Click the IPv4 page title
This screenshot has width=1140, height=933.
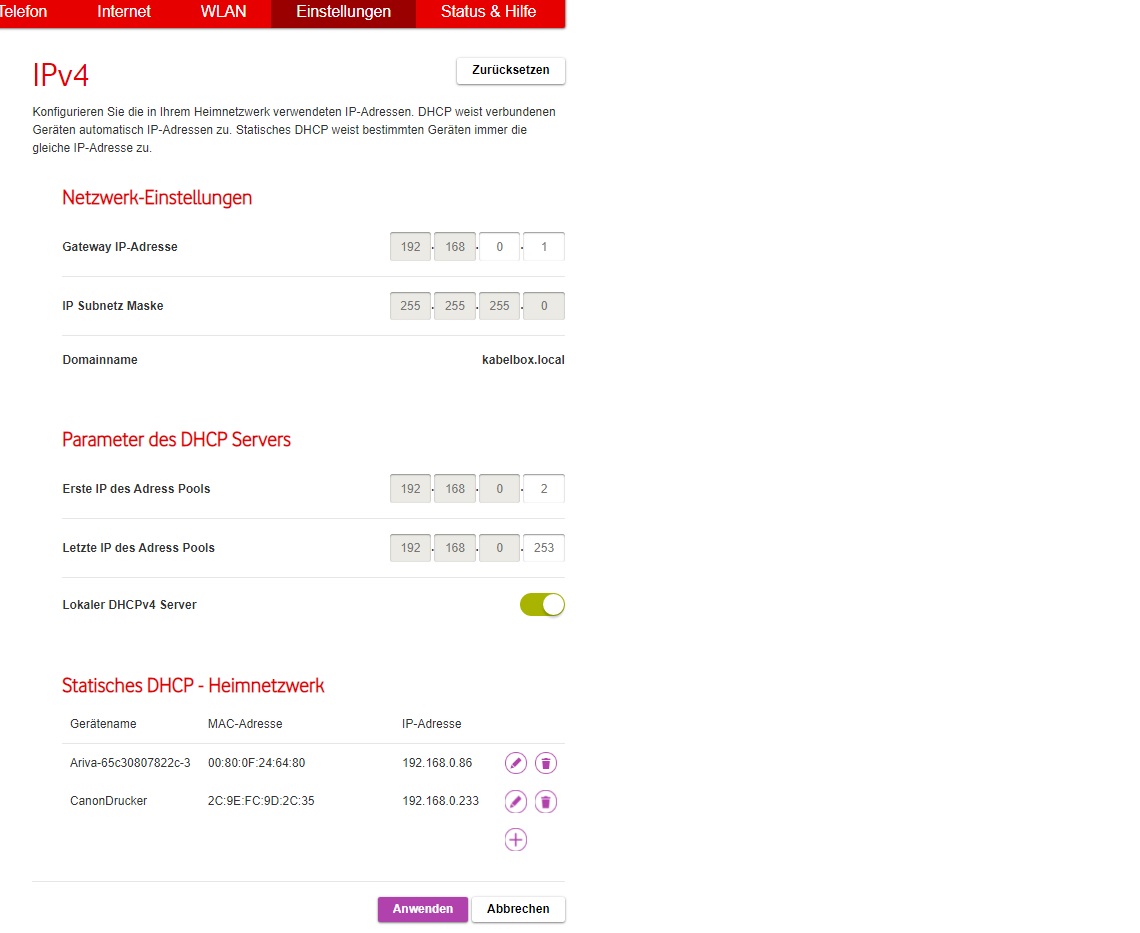[x=60, y=75]
